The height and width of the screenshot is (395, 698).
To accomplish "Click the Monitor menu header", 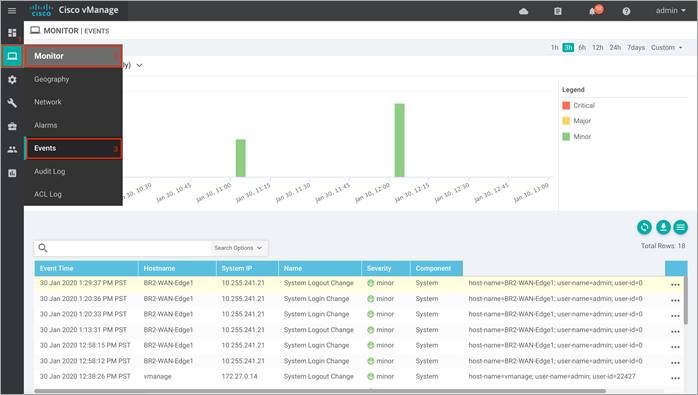I will [73, 56].
